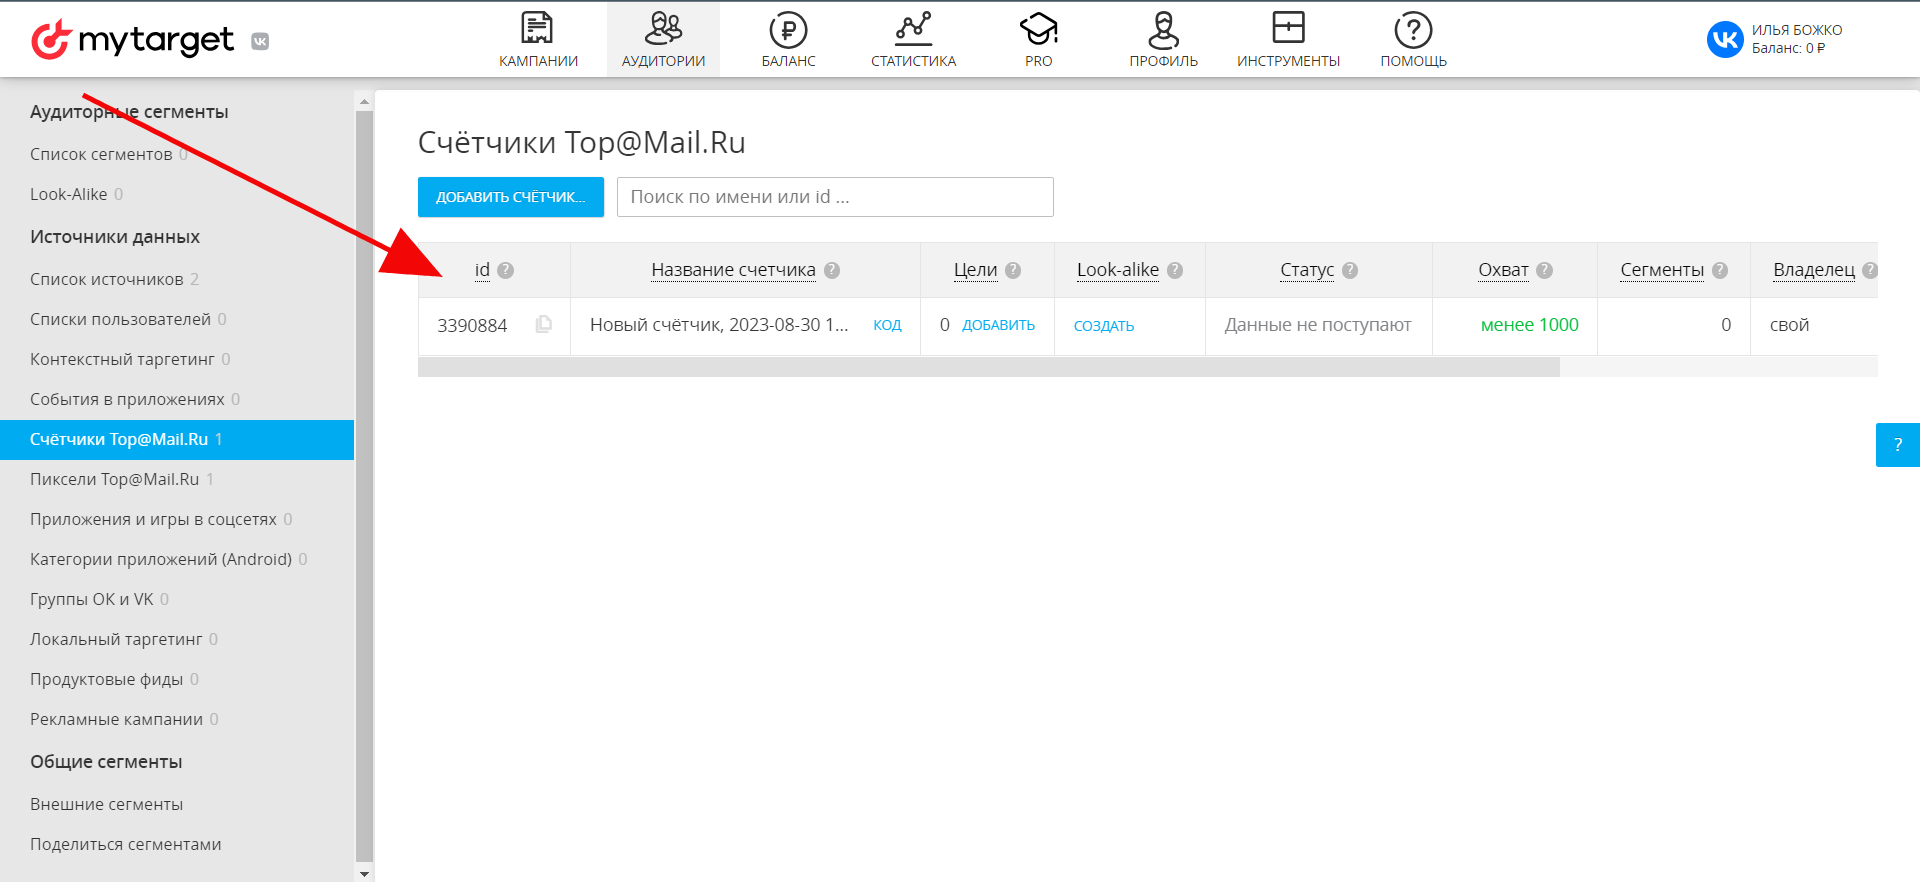The width and height of the screenshot is (1920, 882).
Task: Click СОЗДАТЬ link in Look-alike column
Action: pos(1104,326)
